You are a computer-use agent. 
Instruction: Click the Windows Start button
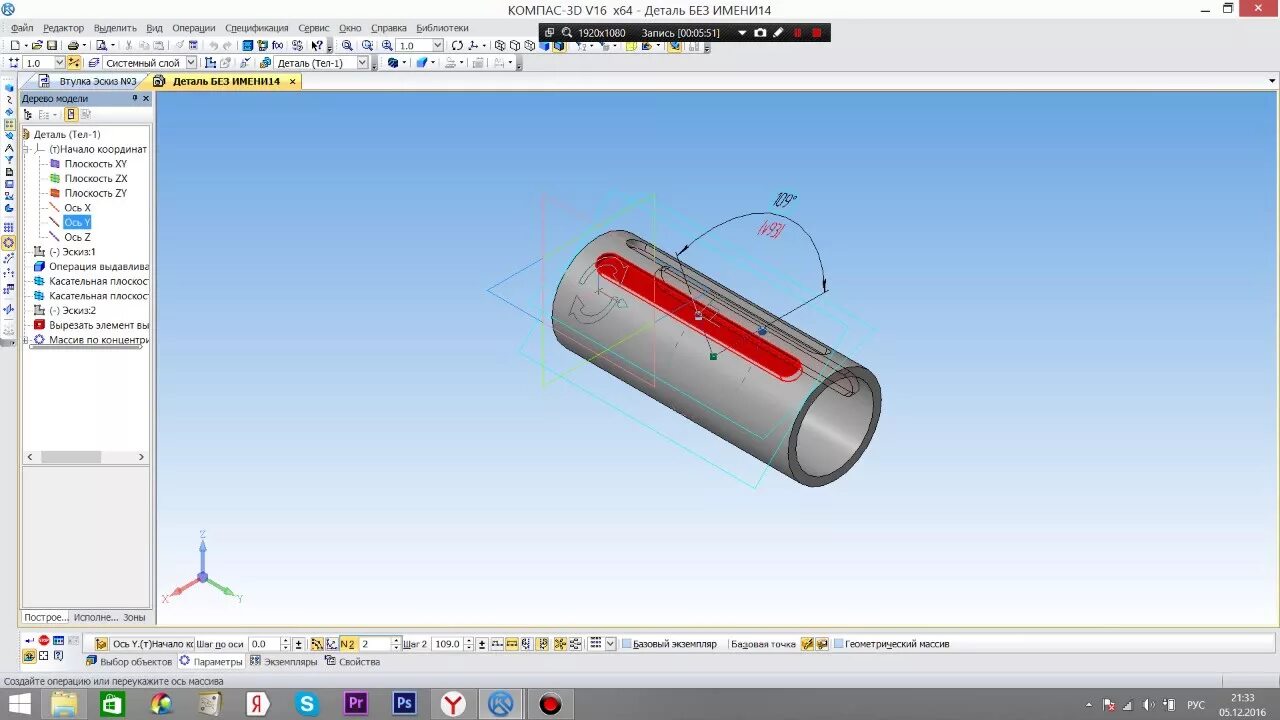[x=19, y=704]
